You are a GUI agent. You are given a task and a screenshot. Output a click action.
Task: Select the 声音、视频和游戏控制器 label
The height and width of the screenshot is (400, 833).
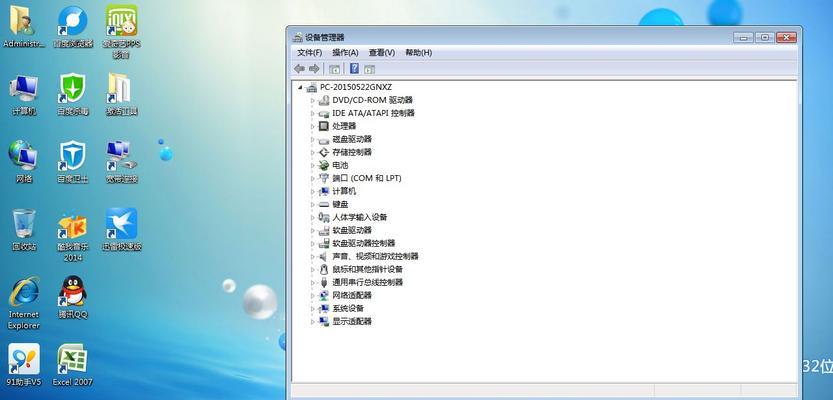click(376, 256)
